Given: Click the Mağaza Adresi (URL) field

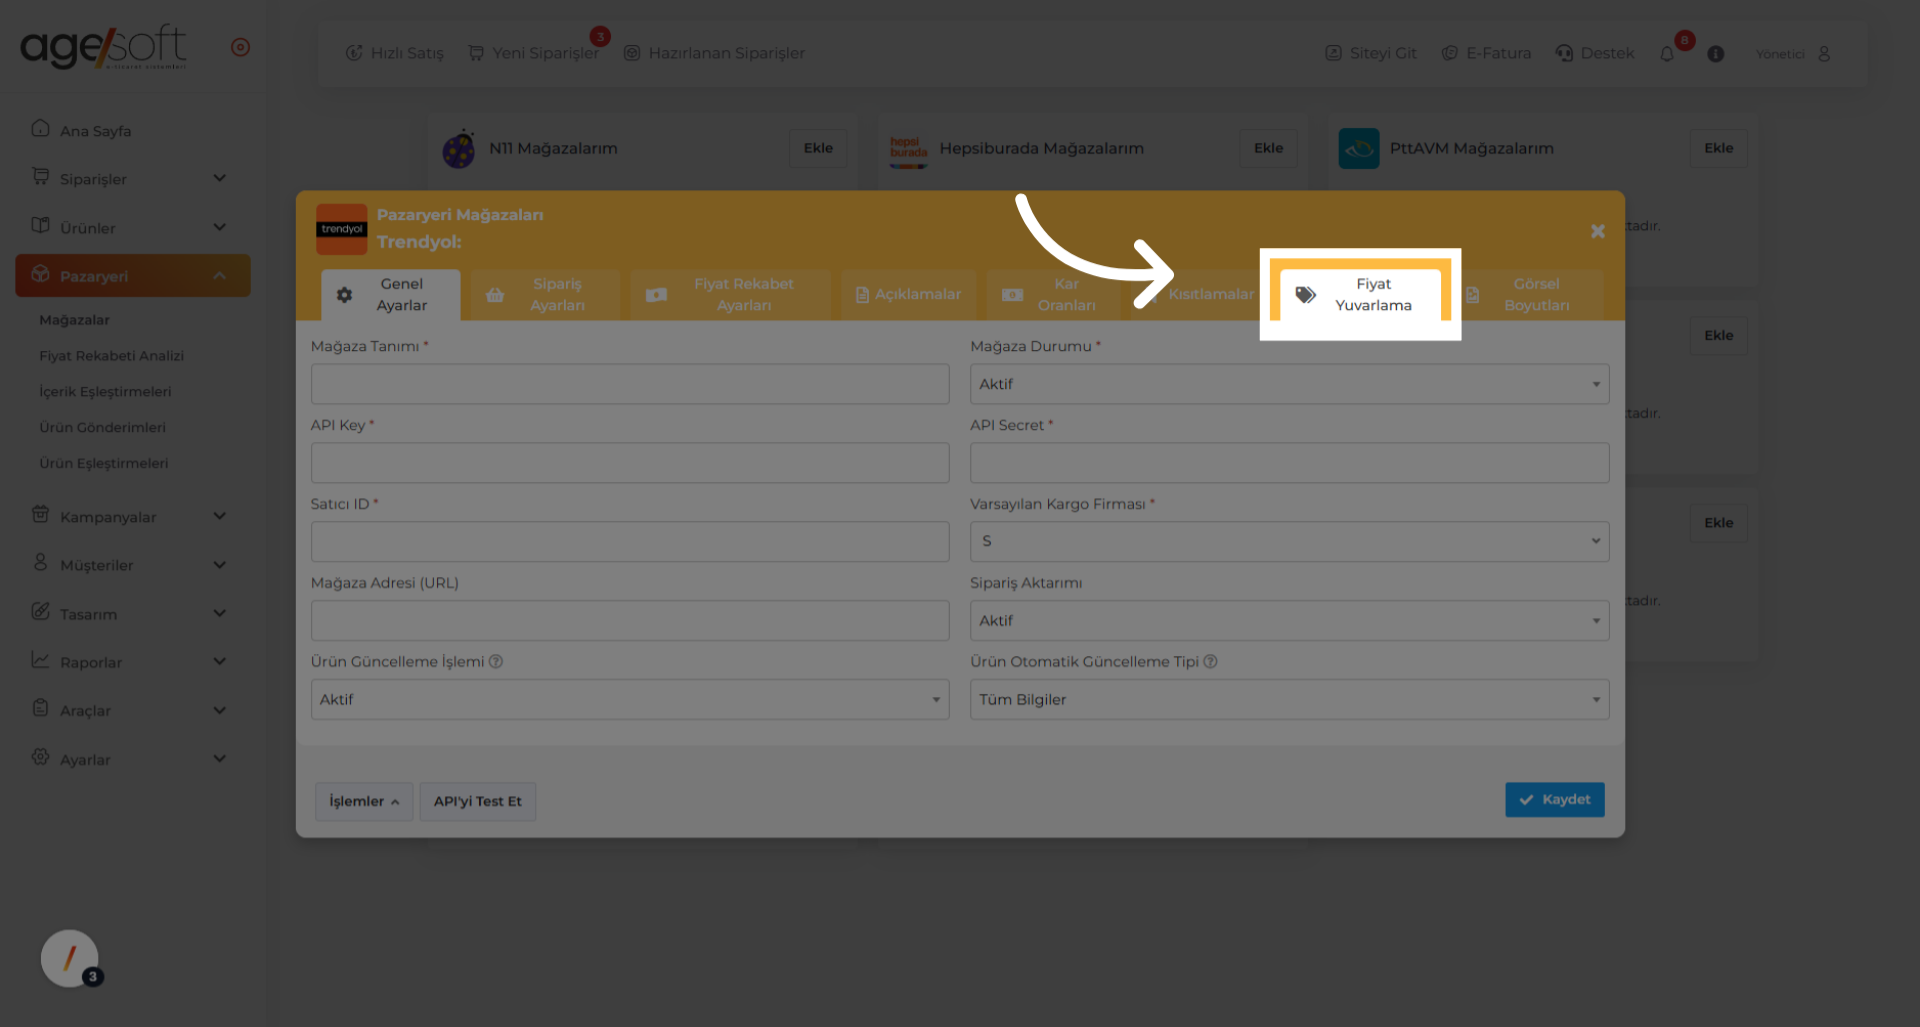Looking at the screenshot, I should (x=630, y=620).
